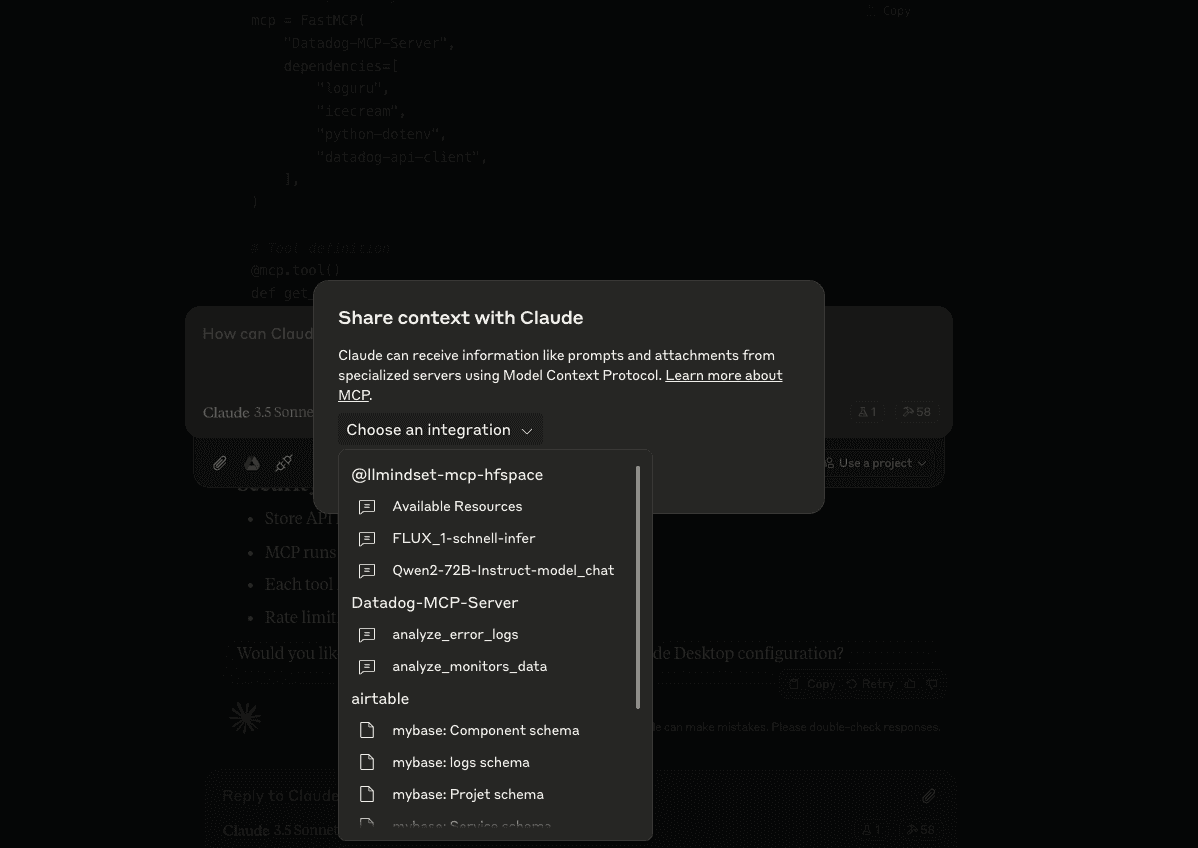Viewport: 1198px width, 848px height.
Task: Click the Retry button under response
Action: pyautogui.click(x=870, y=684)
